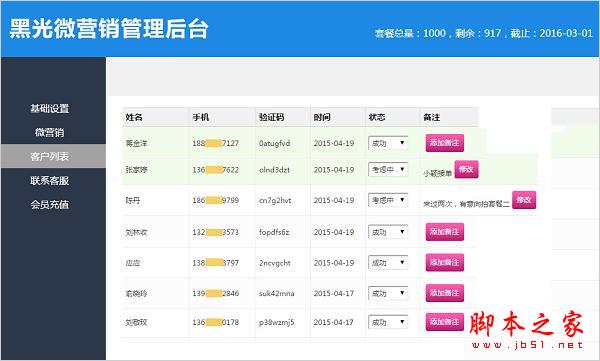Viewport: 600px width, 361px height.
Task: Open status dropdown for phone ending 3797
Action: pos(388,263)
